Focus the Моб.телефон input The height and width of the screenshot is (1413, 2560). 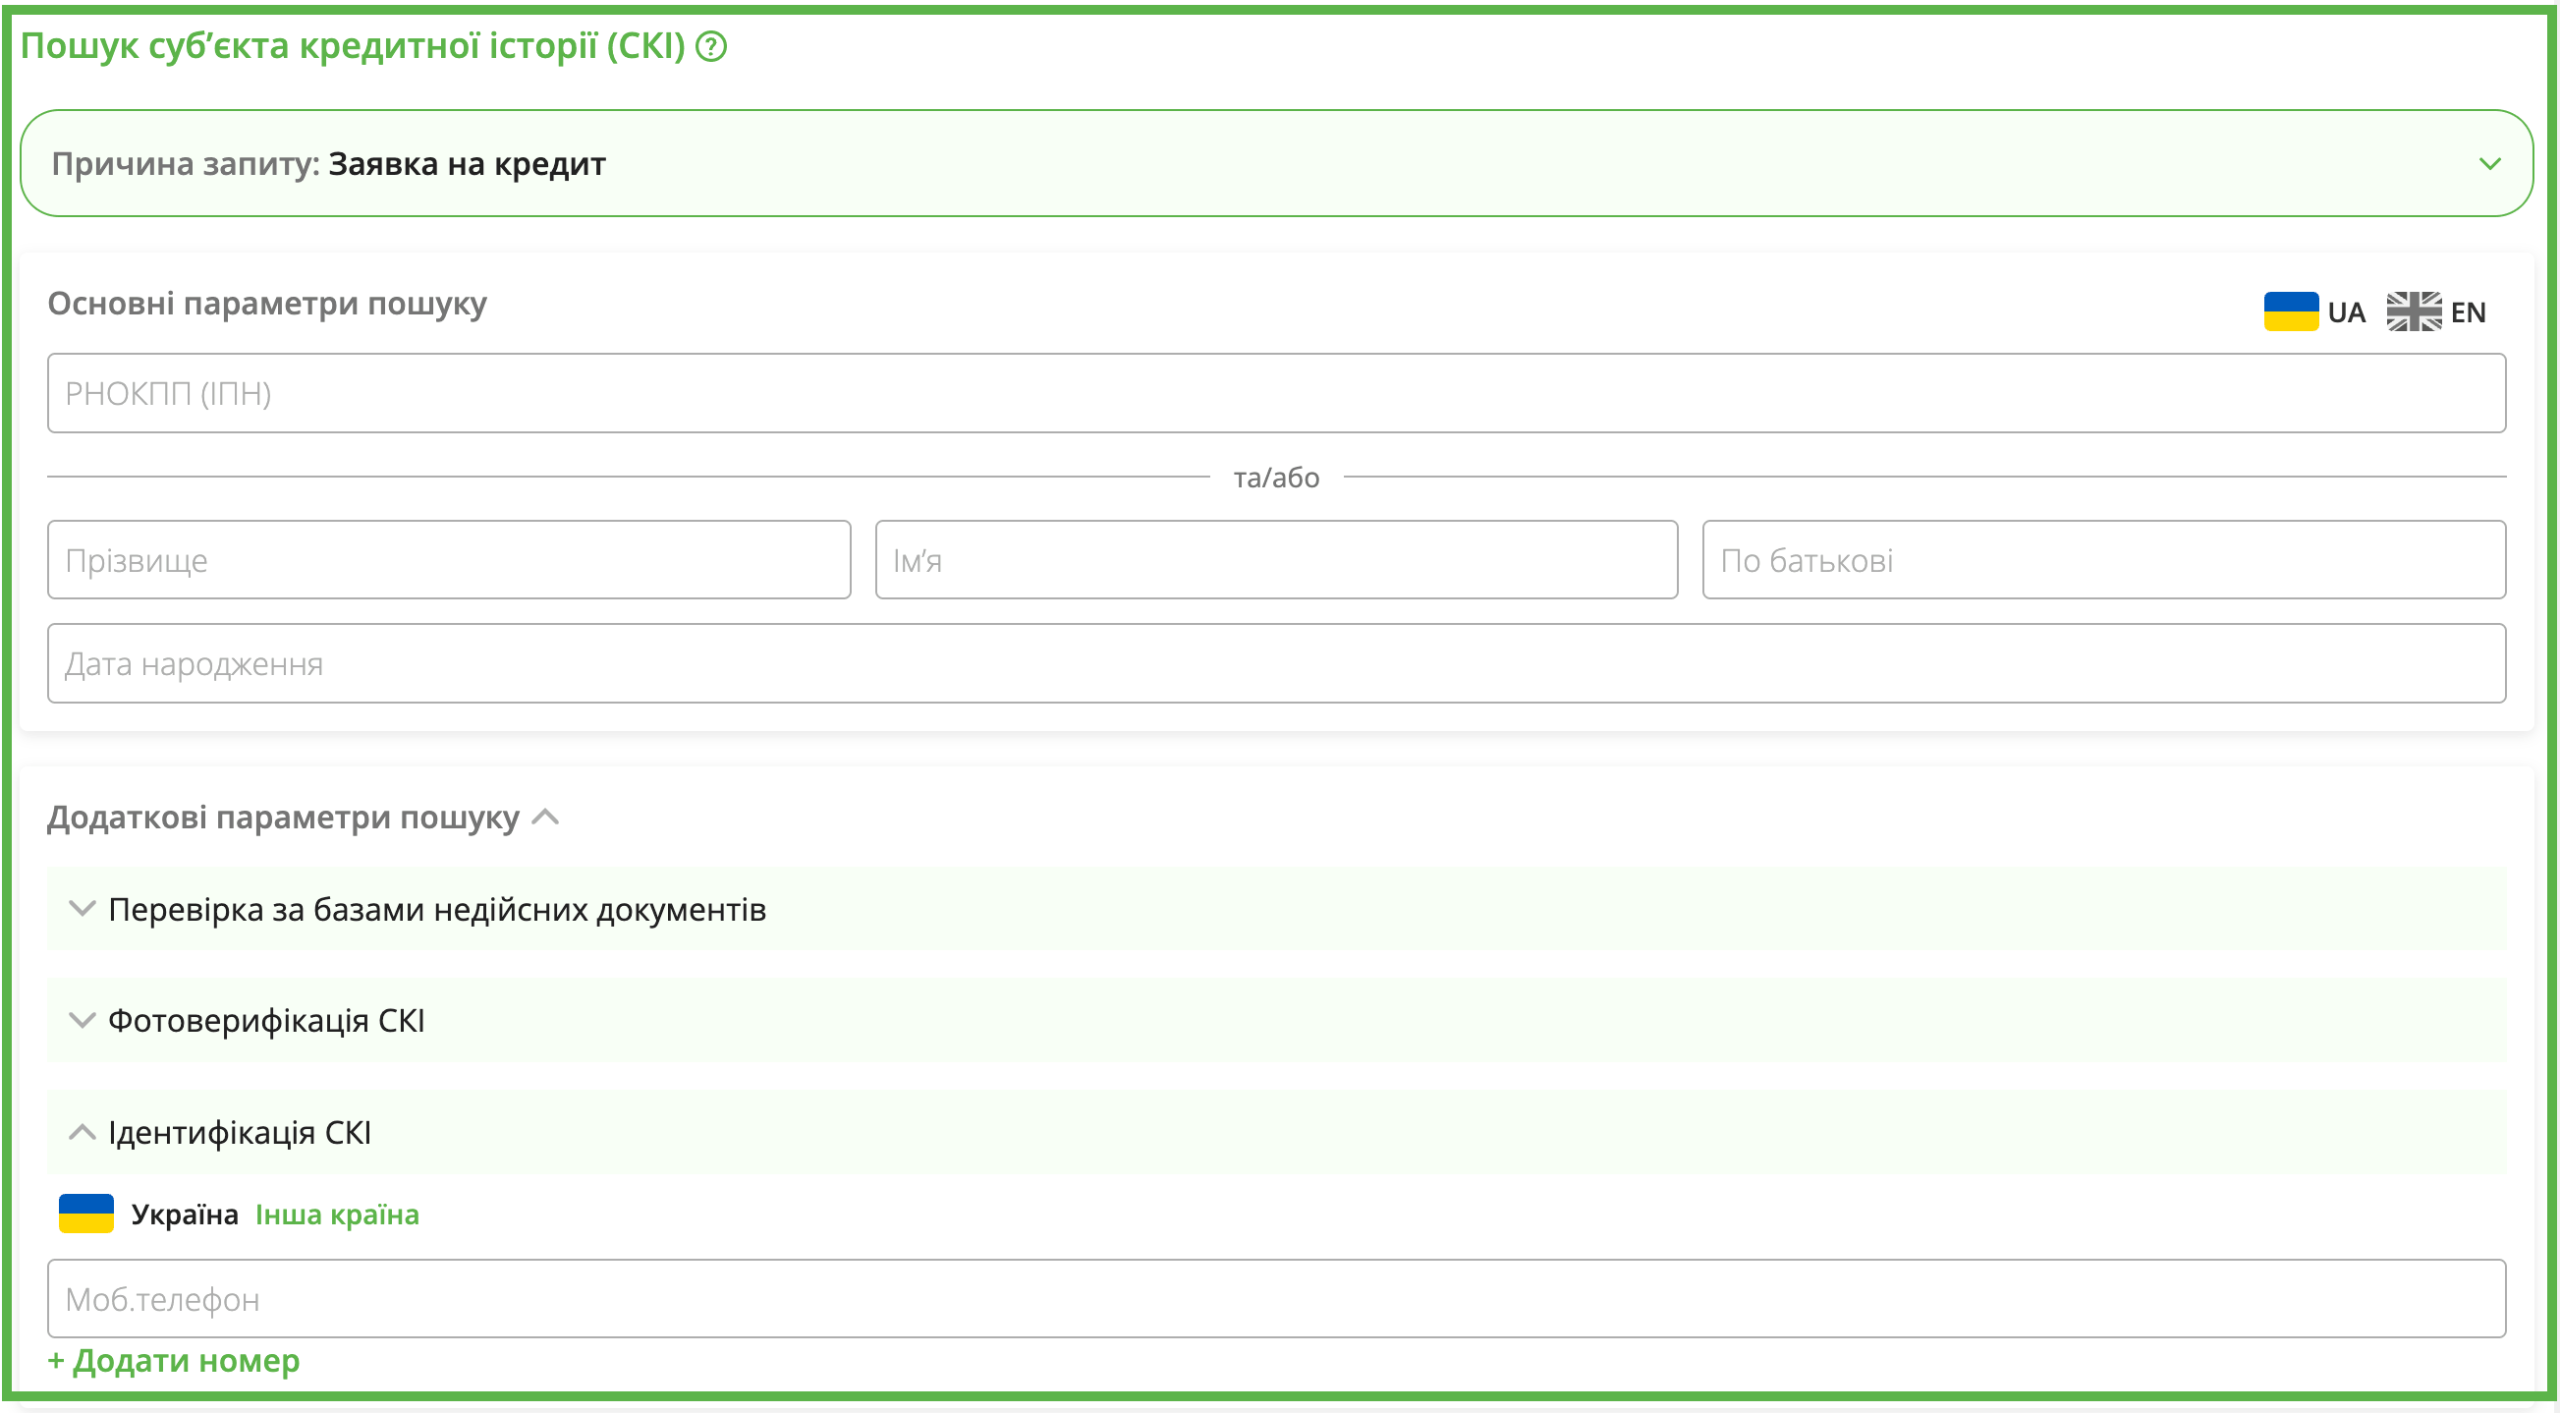[x=1276, y=1299]
